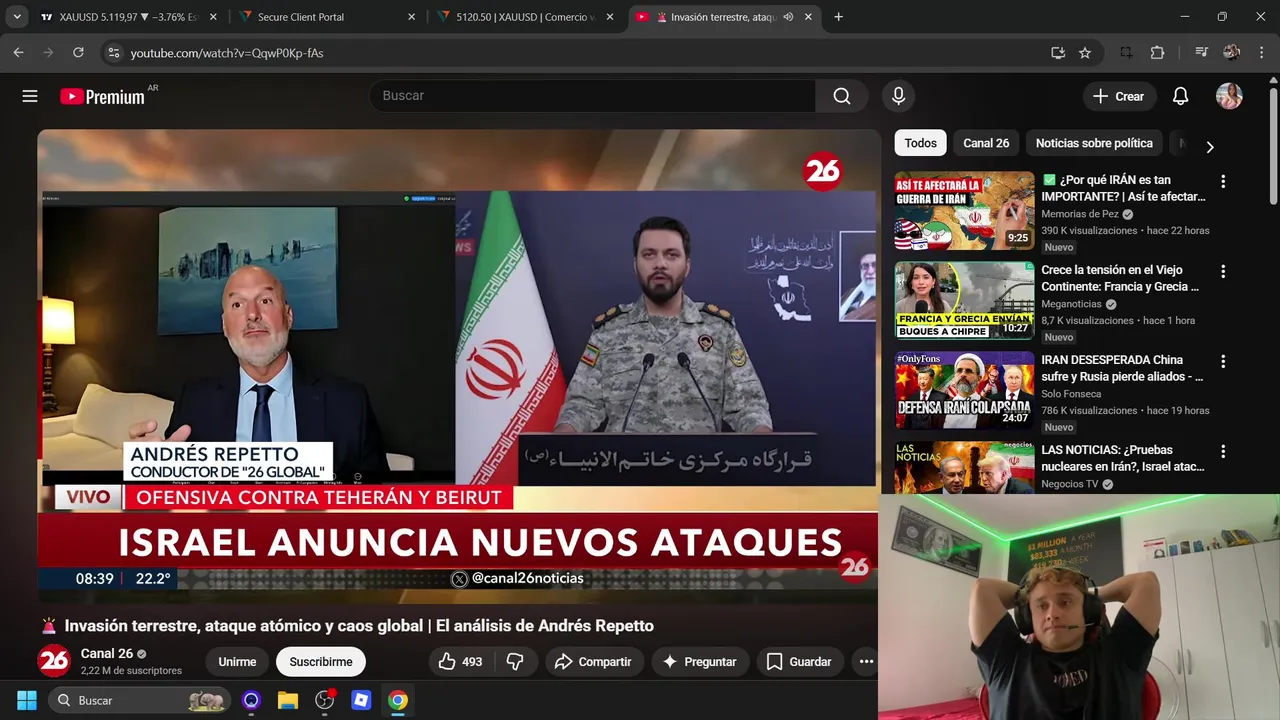
Task: Dislike the video with thumbs down
Action: (515, 661)
